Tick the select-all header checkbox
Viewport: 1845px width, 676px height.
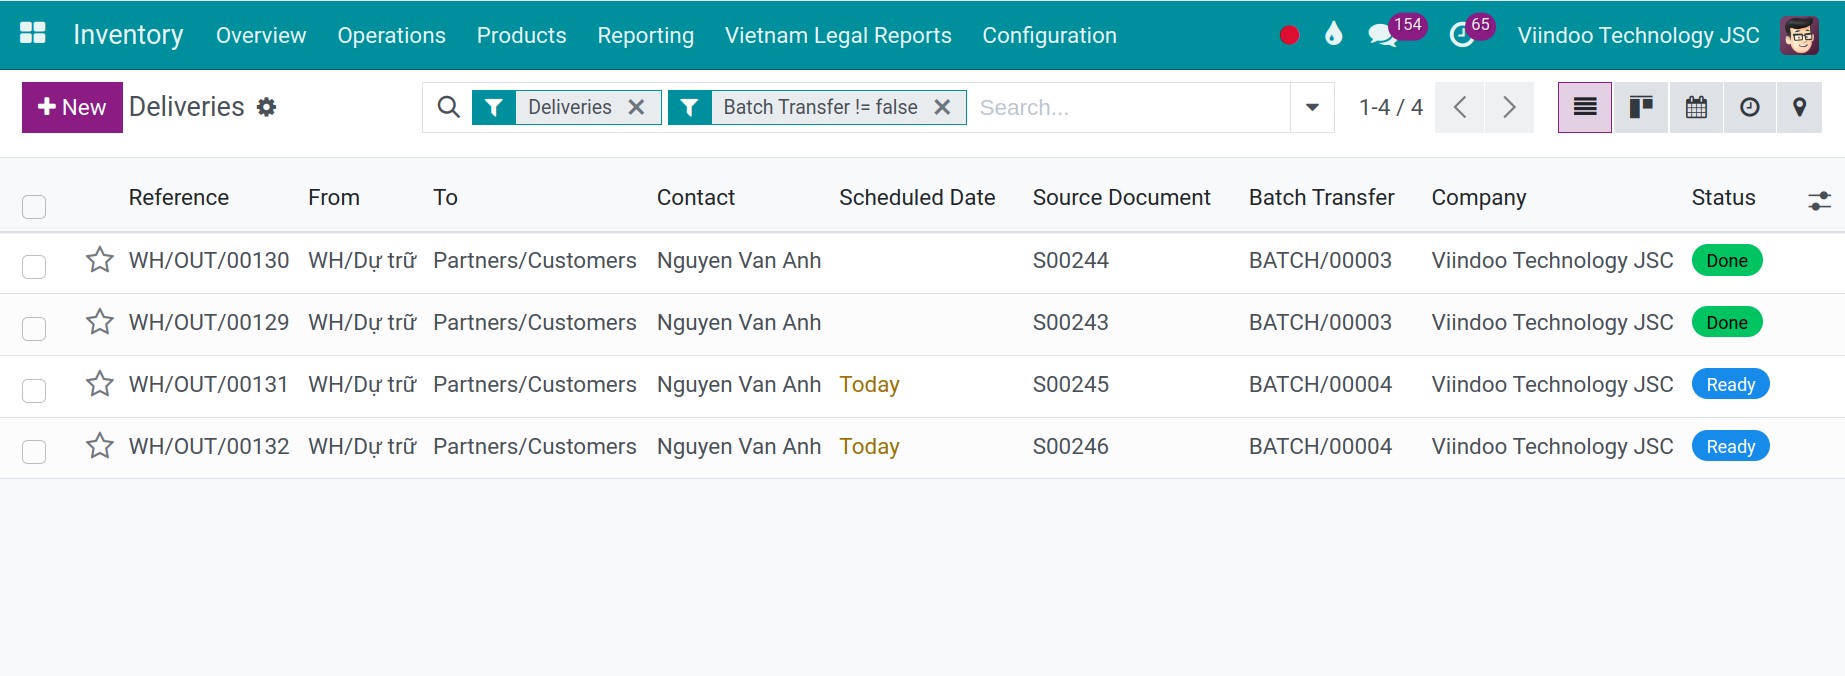coord(34,207)
